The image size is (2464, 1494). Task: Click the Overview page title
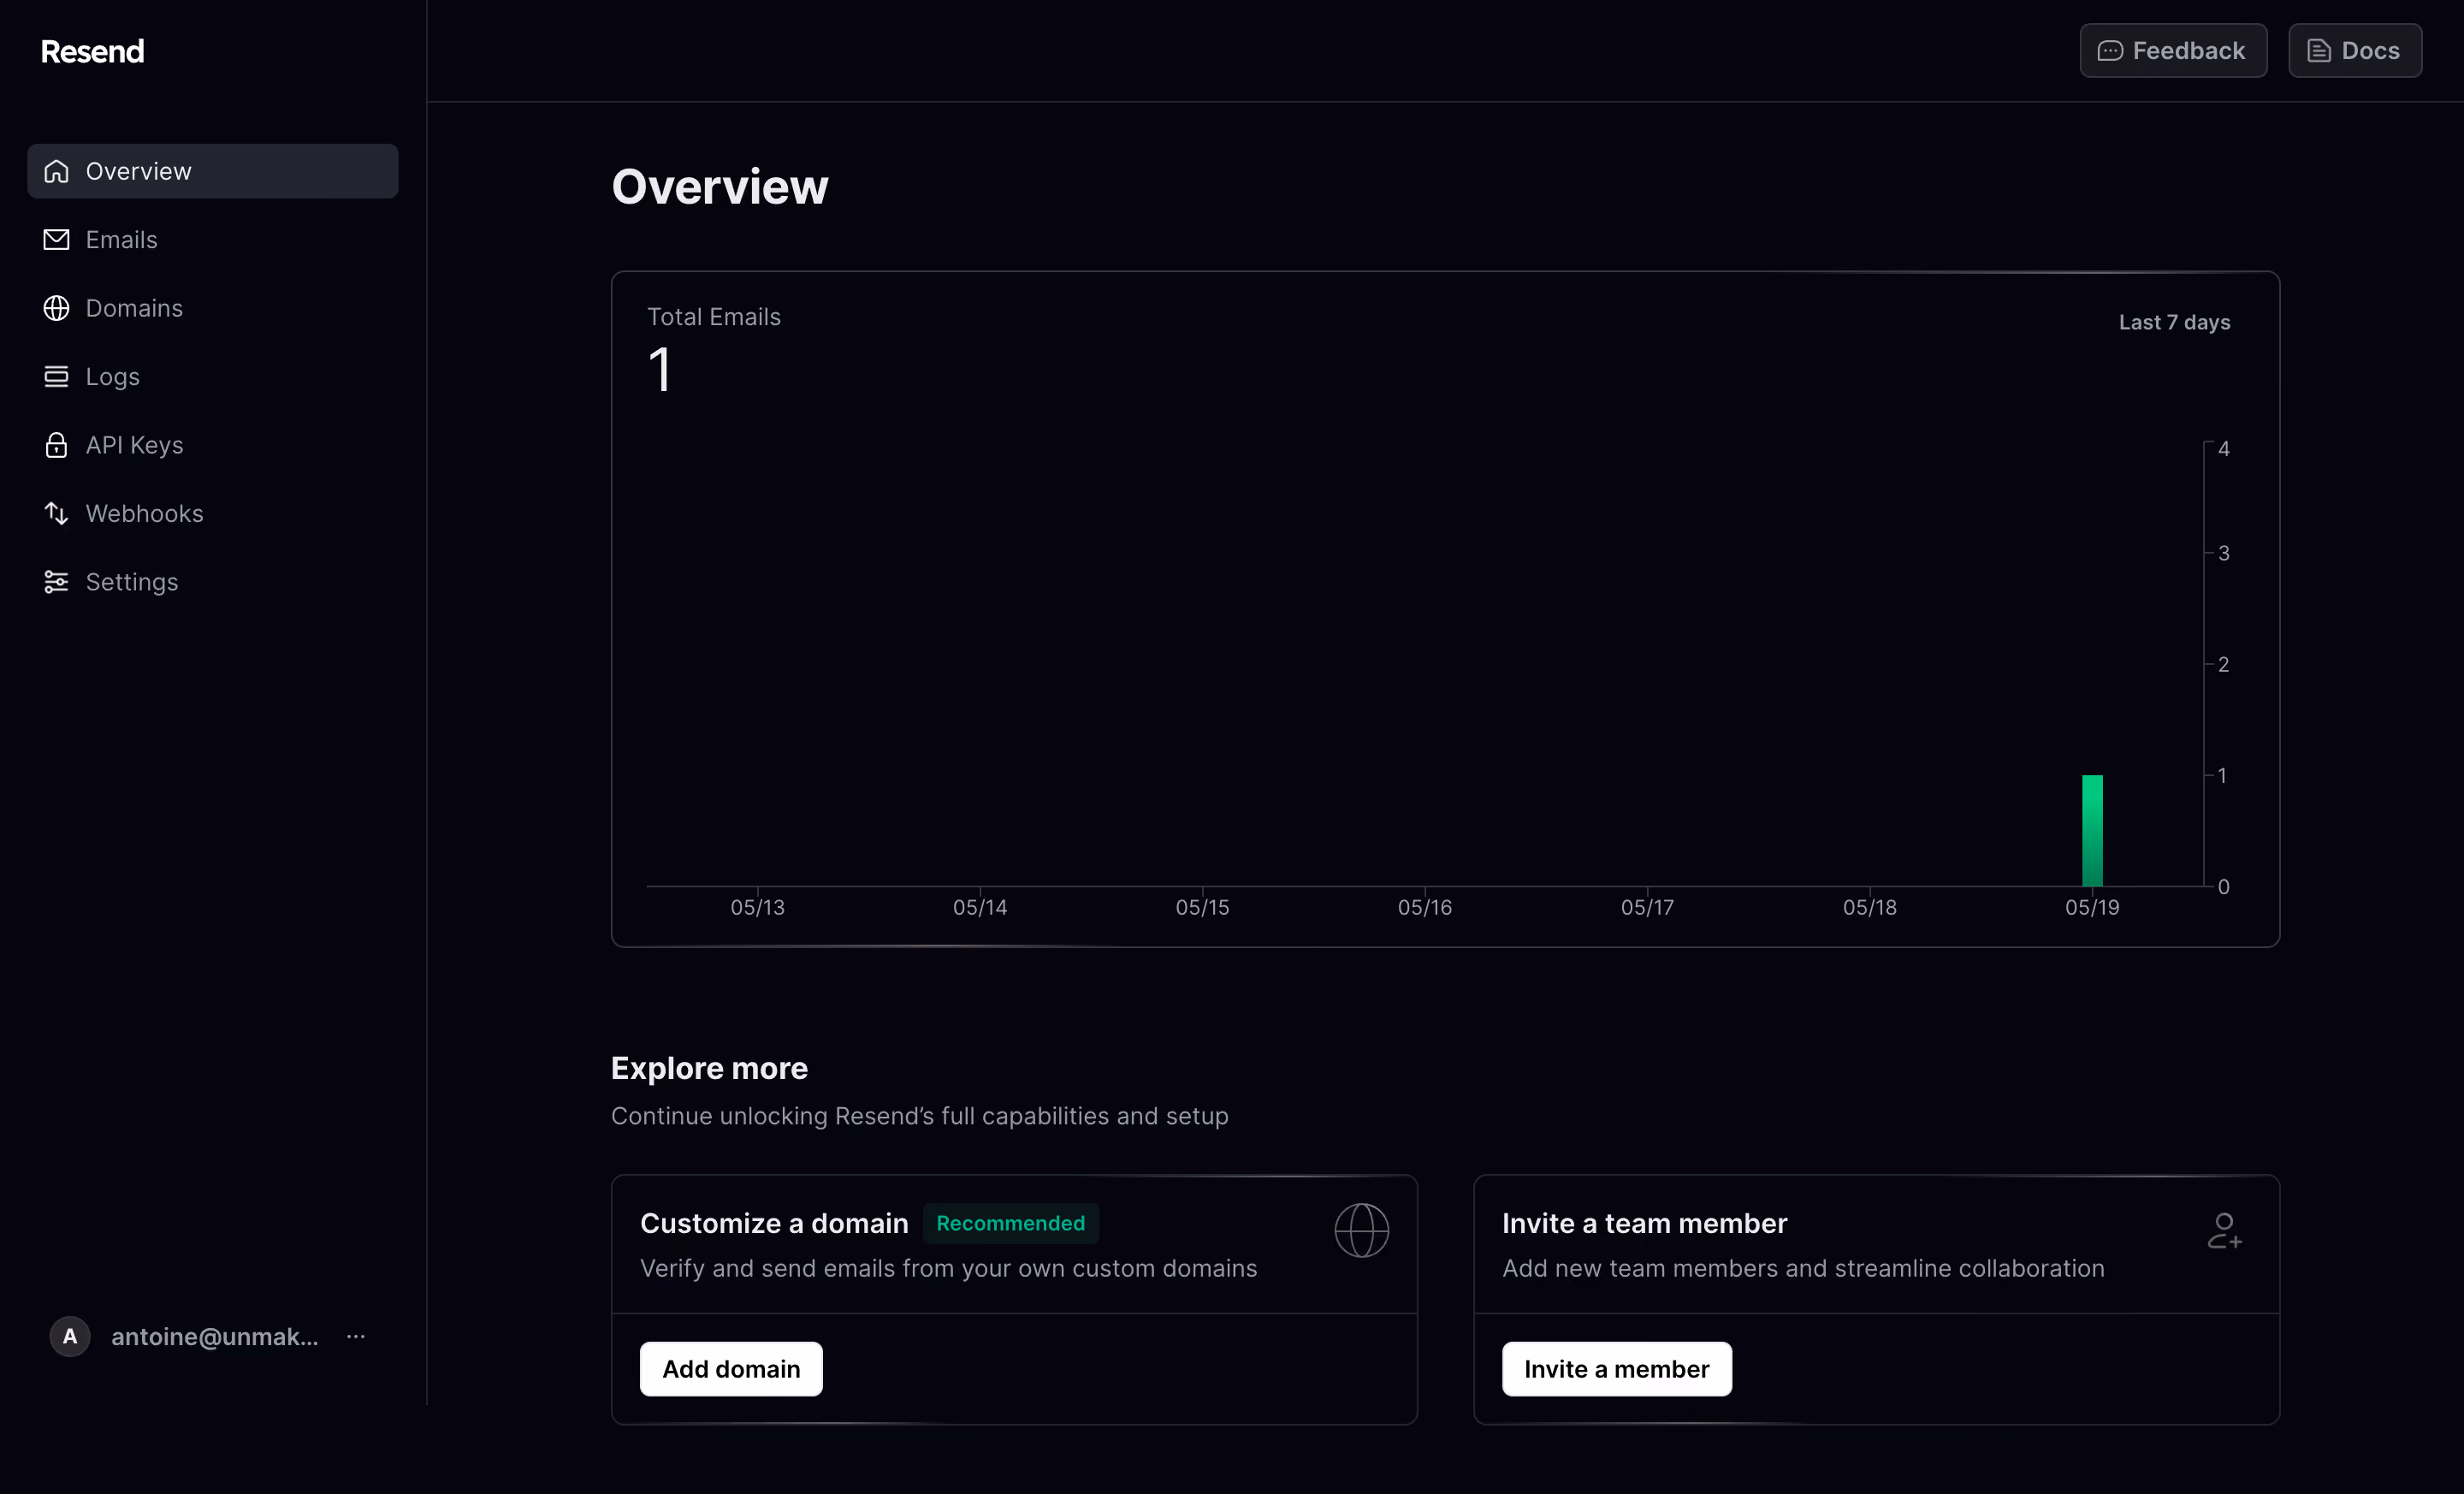tap(720, 187)
